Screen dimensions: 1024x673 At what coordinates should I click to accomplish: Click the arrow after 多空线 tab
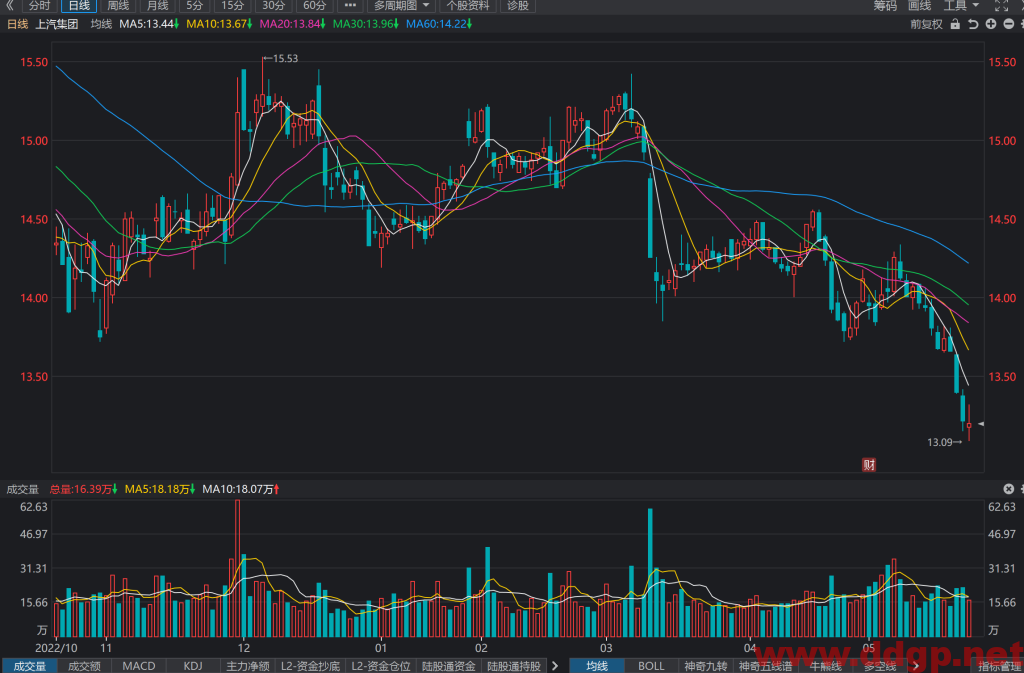click(x=916, y=666)
